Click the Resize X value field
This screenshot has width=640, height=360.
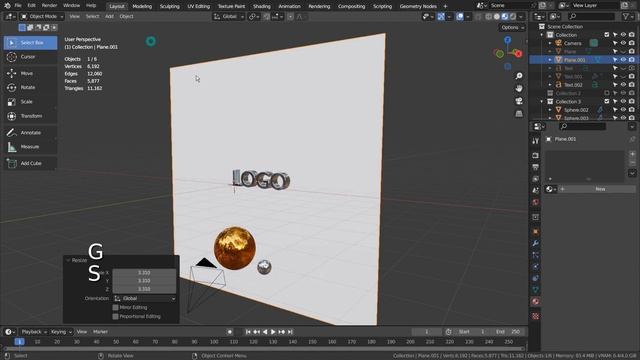144,273
